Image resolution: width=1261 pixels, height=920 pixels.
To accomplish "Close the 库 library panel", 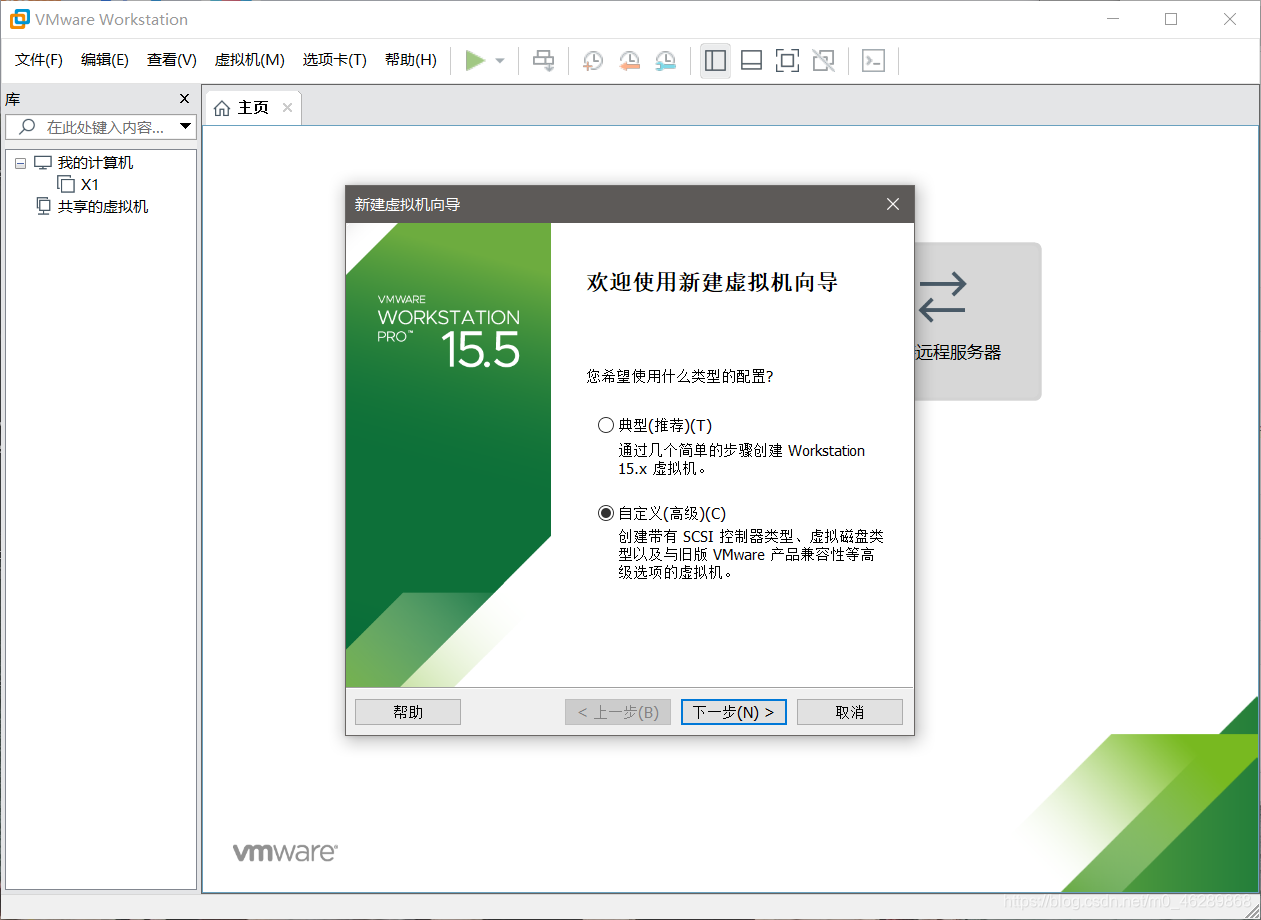I will point(184,99).
